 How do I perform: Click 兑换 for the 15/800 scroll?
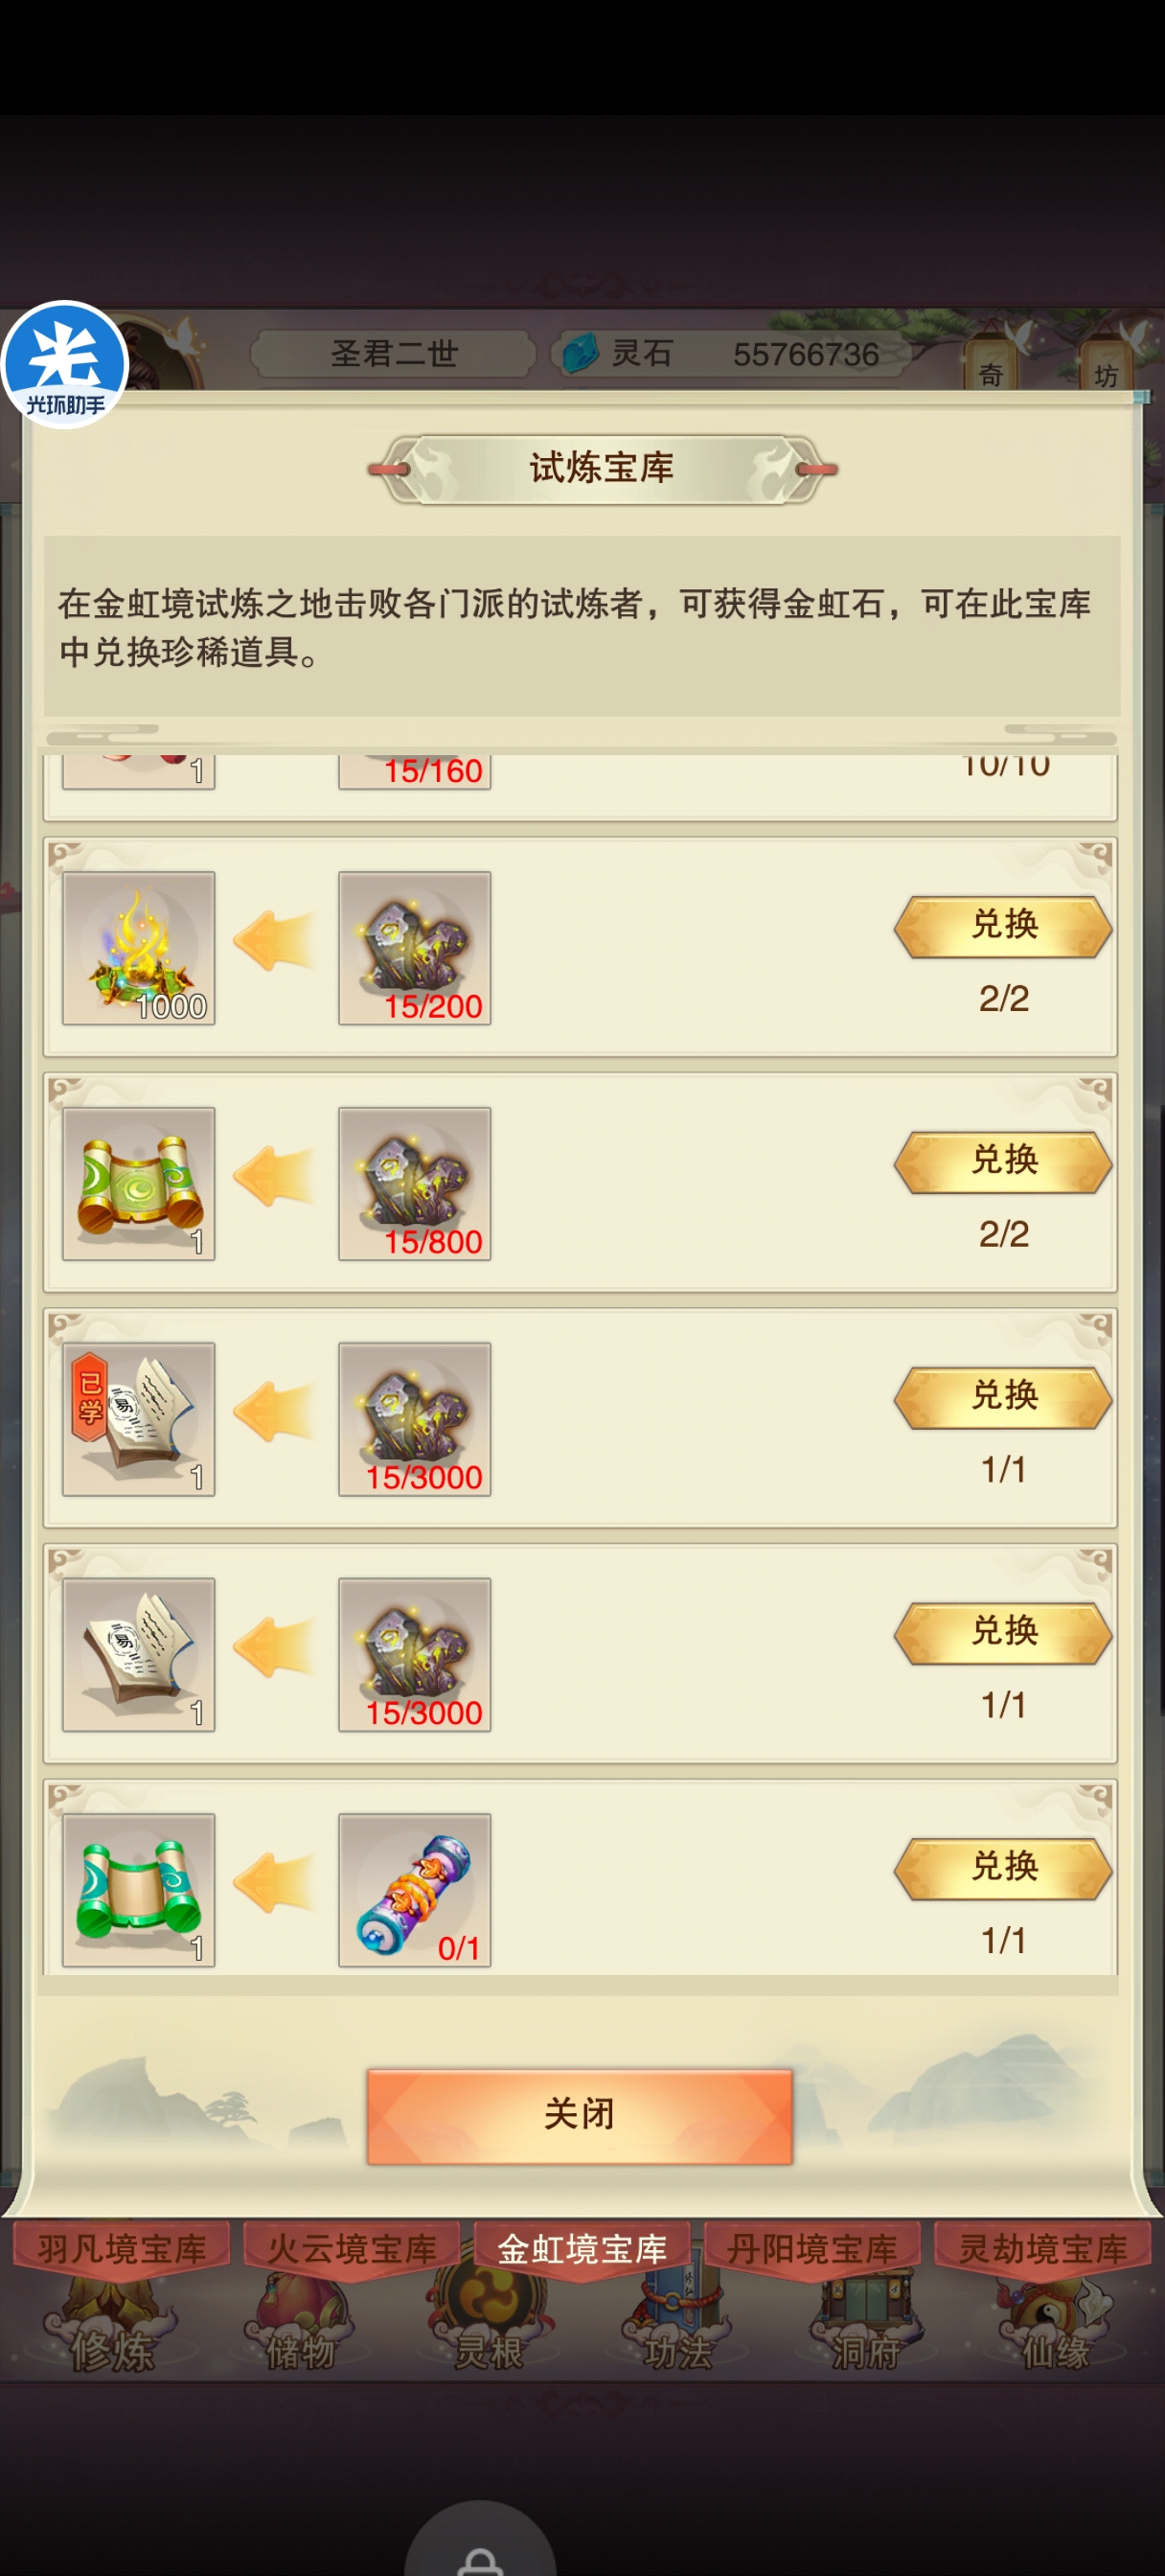tap(1003, 1162)
